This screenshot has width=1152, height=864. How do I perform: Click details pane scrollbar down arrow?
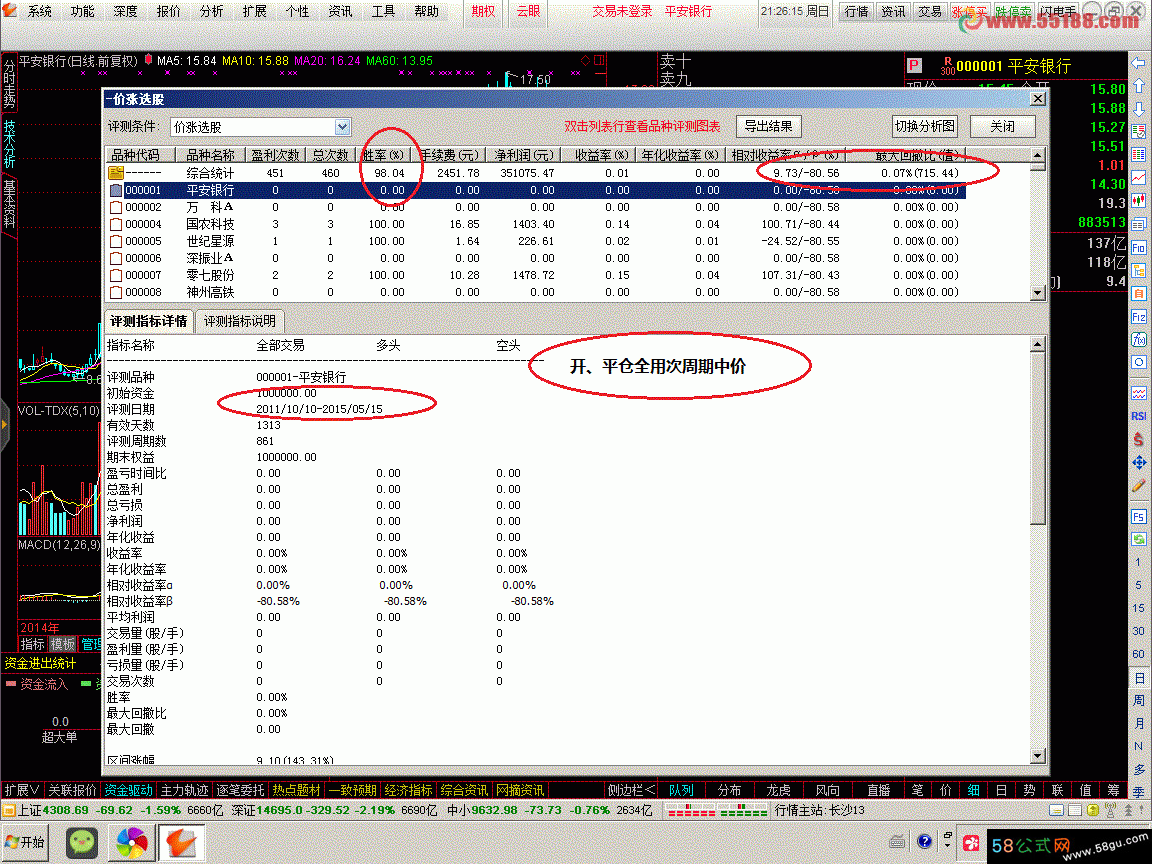[x=1037, y=756]
